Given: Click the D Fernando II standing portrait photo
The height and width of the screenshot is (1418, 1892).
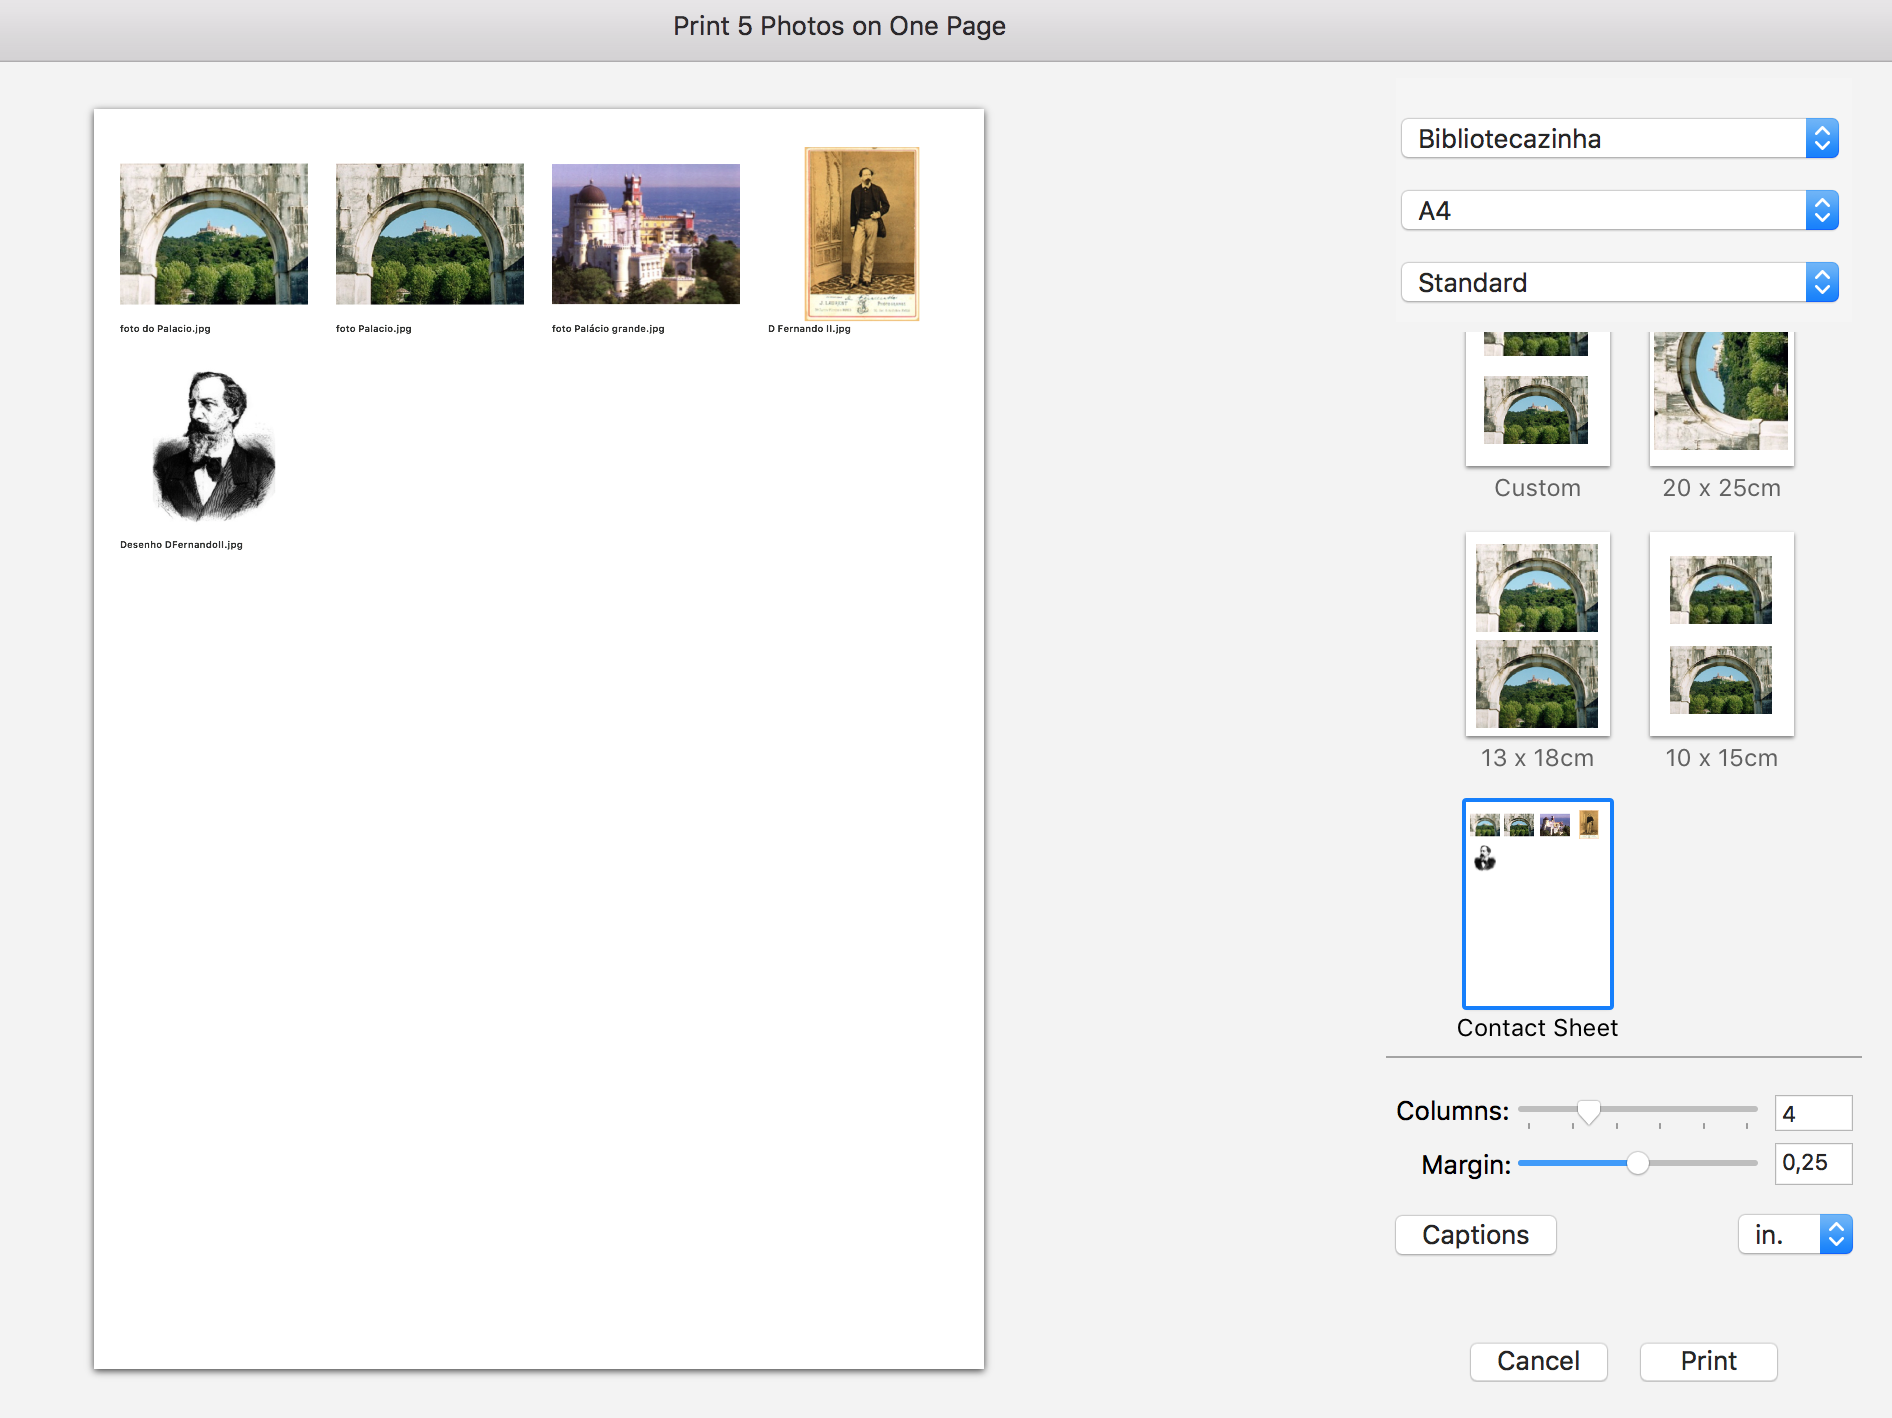Looking at the screenshot, I should click(862, 234).
